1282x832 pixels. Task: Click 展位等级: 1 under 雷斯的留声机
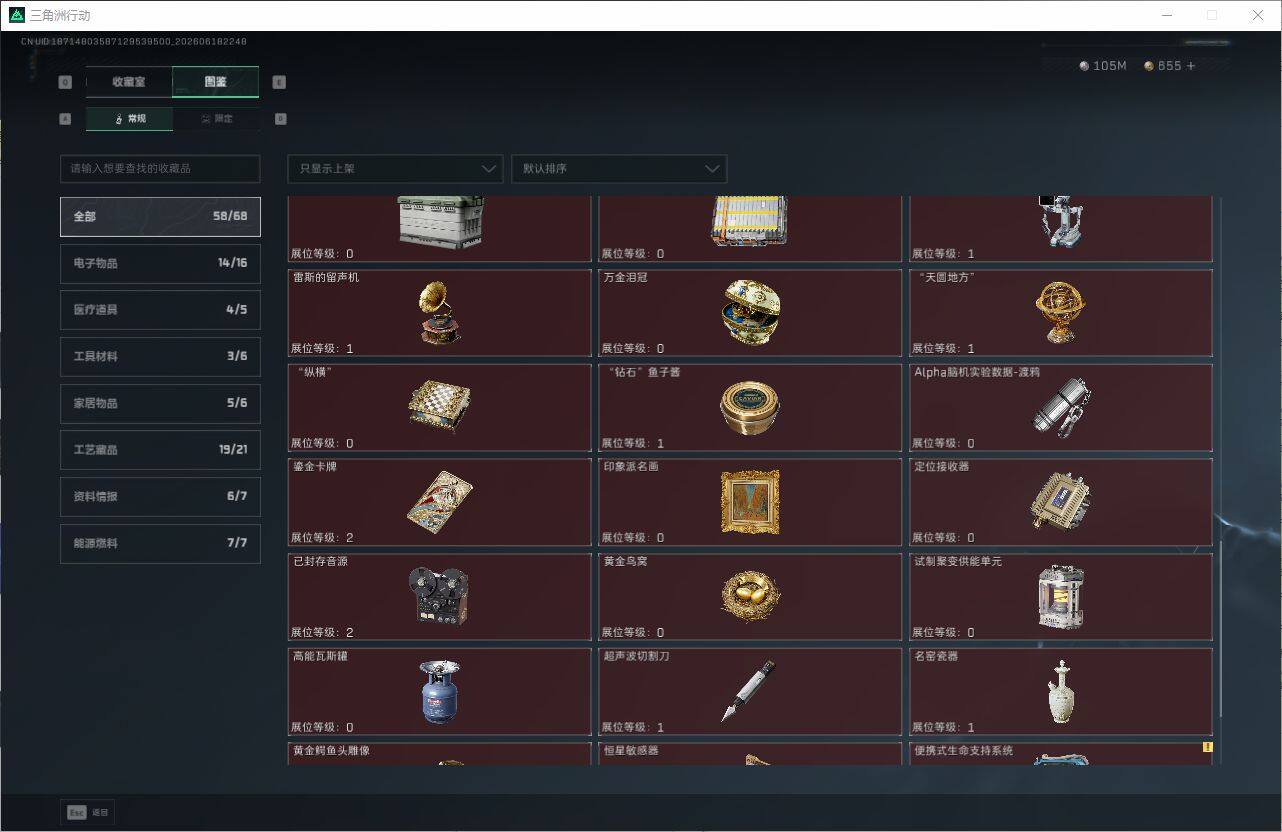pyautogui.click(x=322, y=349)
